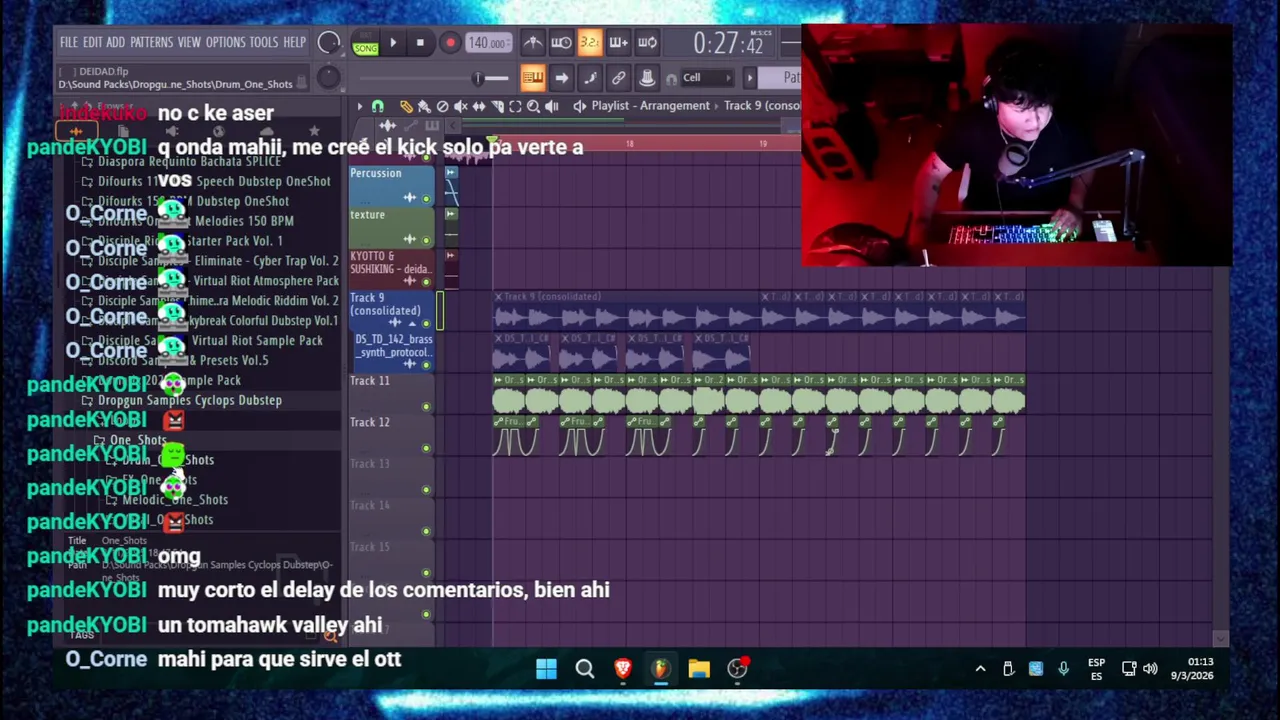Open the Cell snap dropdown

(x=706, y=78)
